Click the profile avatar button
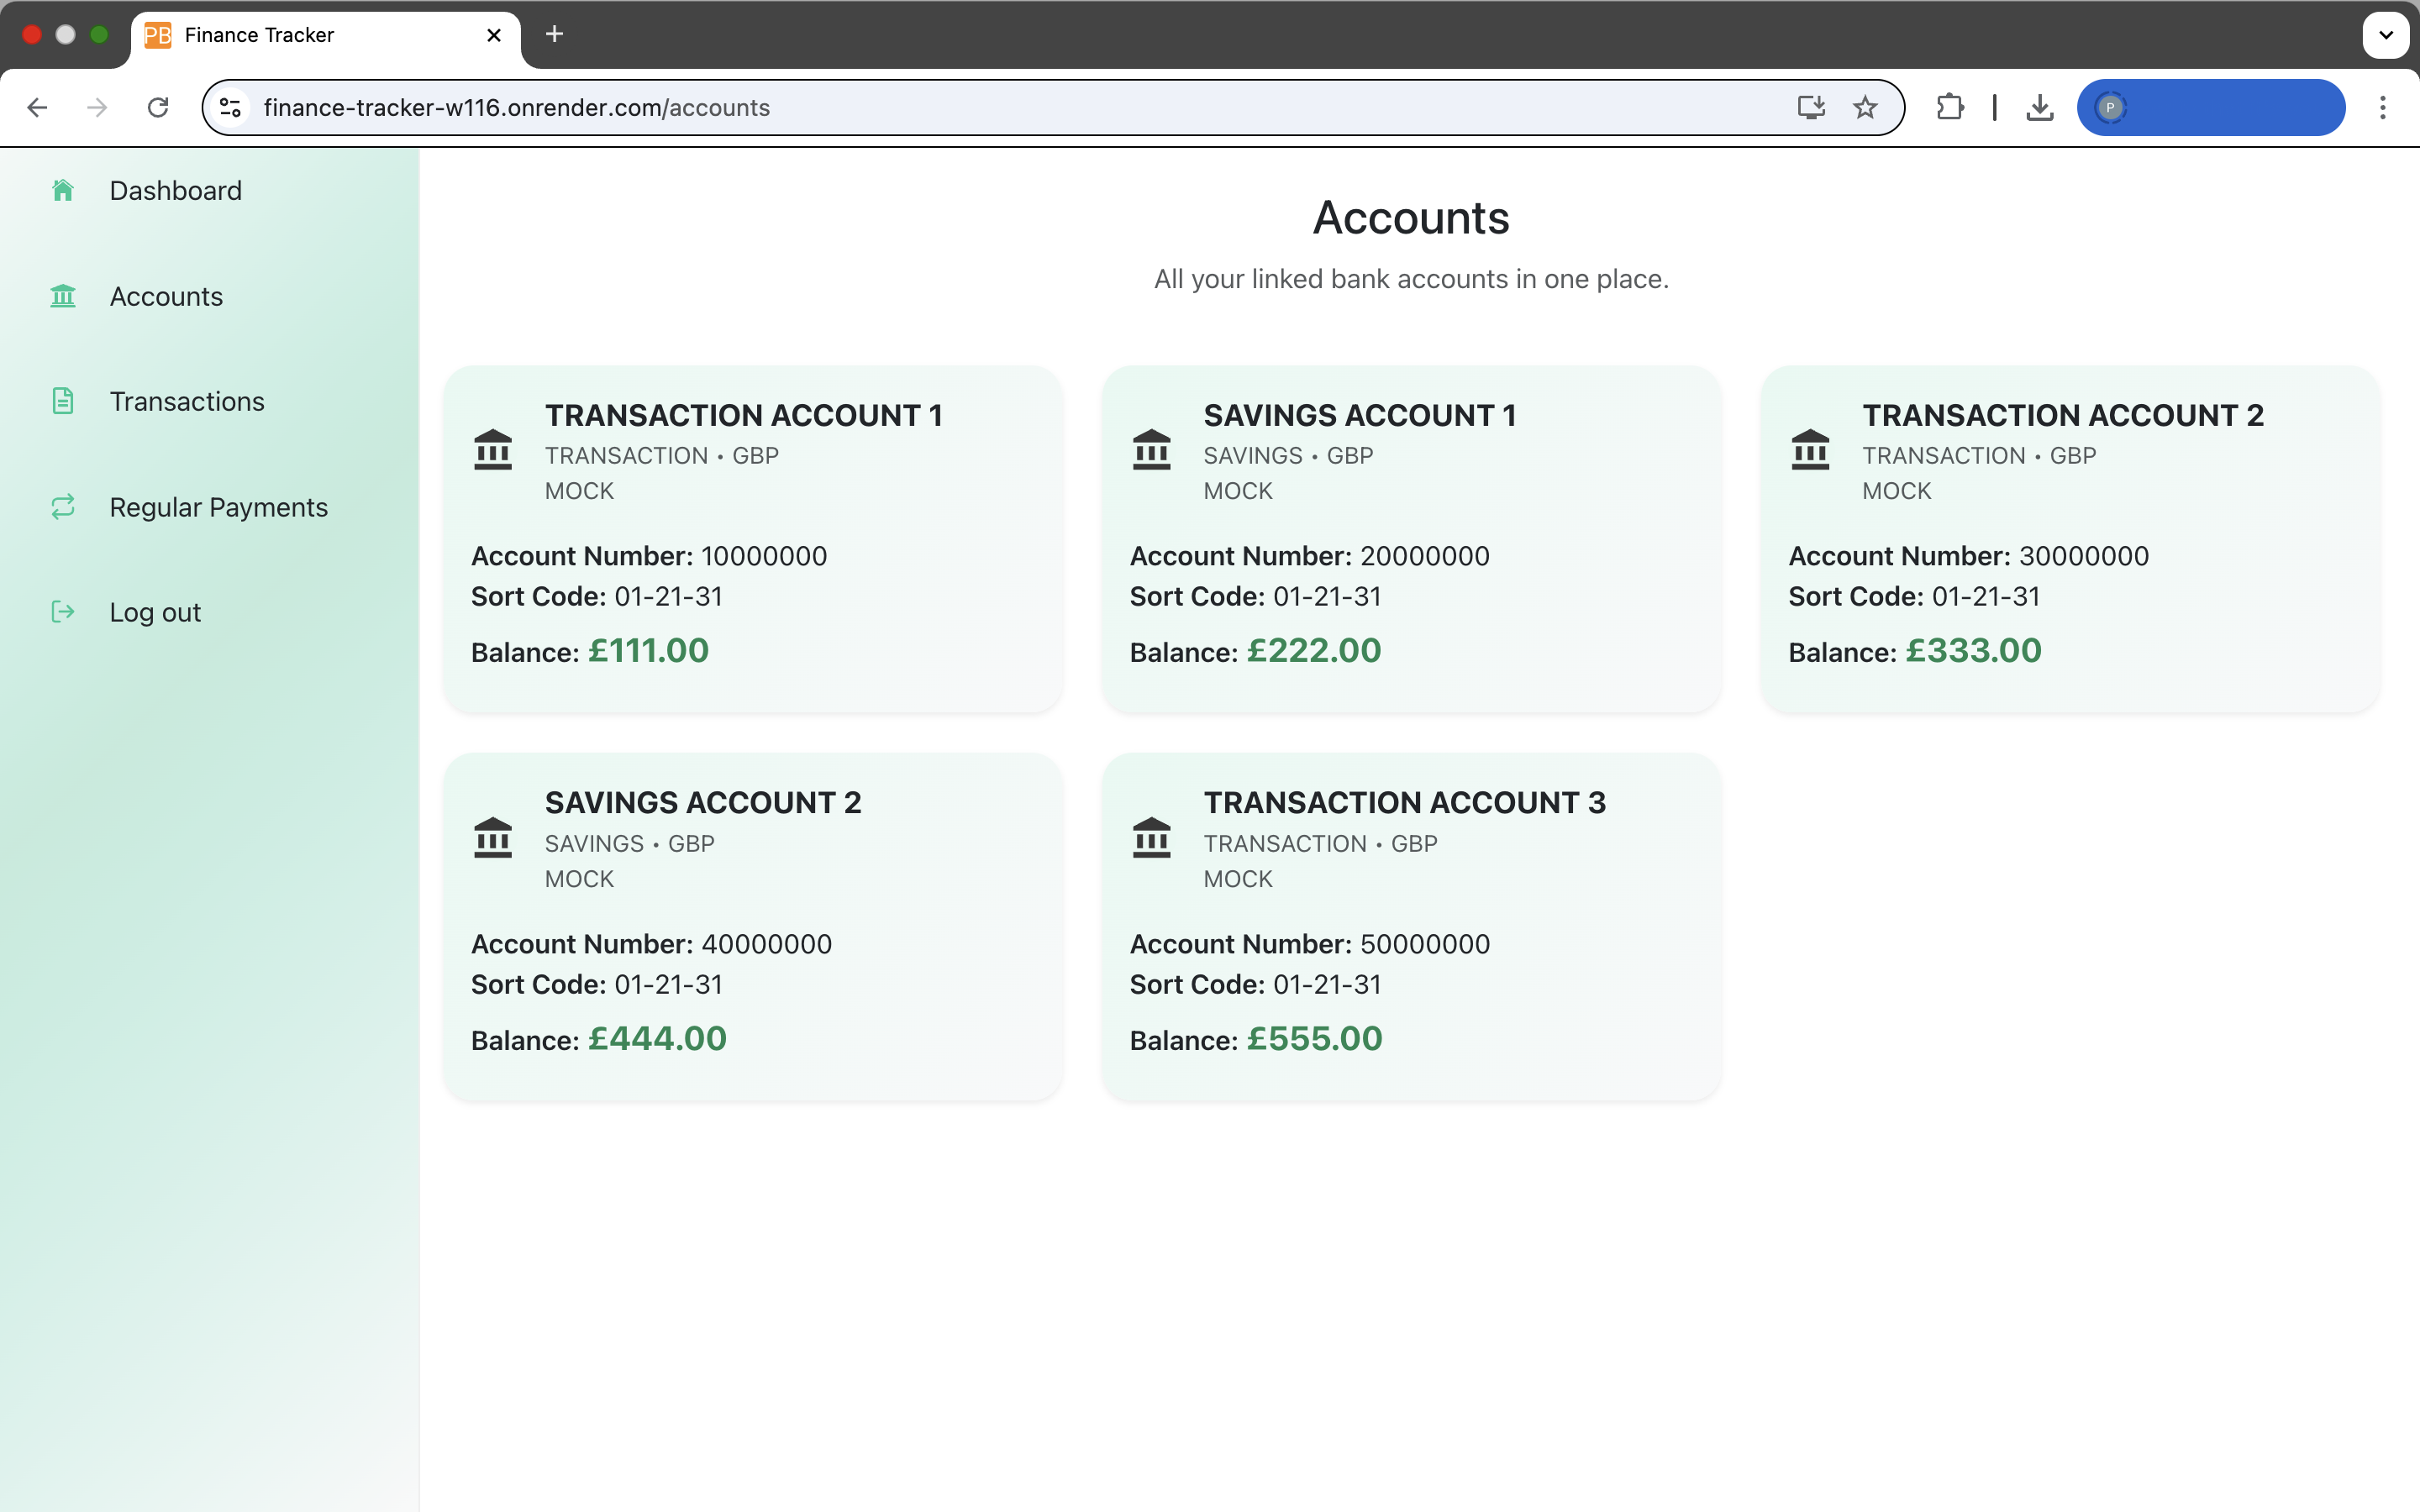Screen dimensions: 2420x1512 (2211, 107)
